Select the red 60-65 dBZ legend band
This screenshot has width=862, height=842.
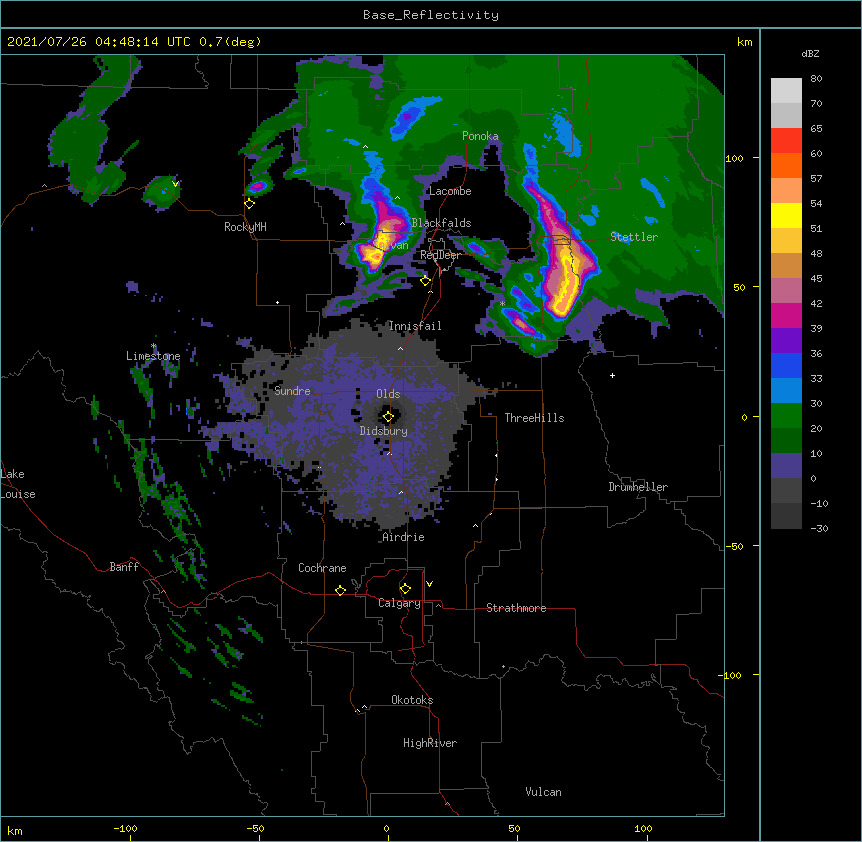pos(786,141)
